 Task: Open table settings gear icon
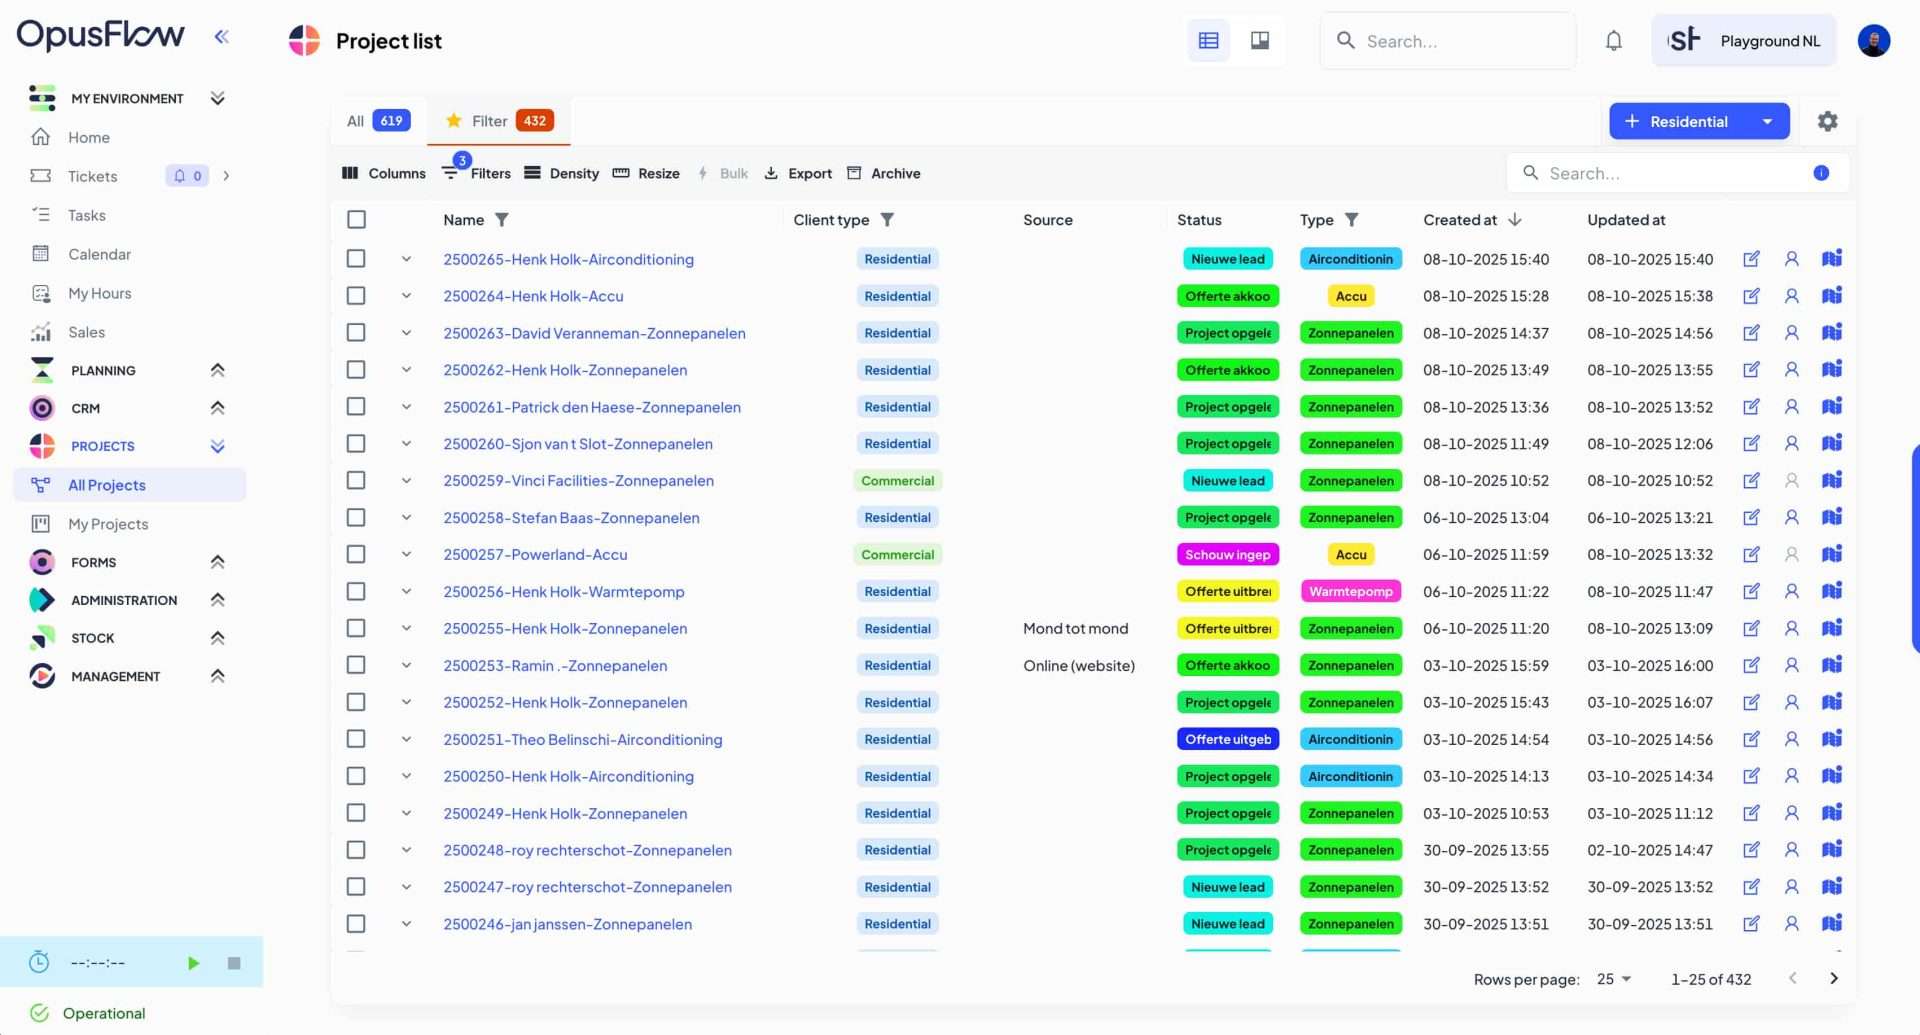[x=1827, y=121]
